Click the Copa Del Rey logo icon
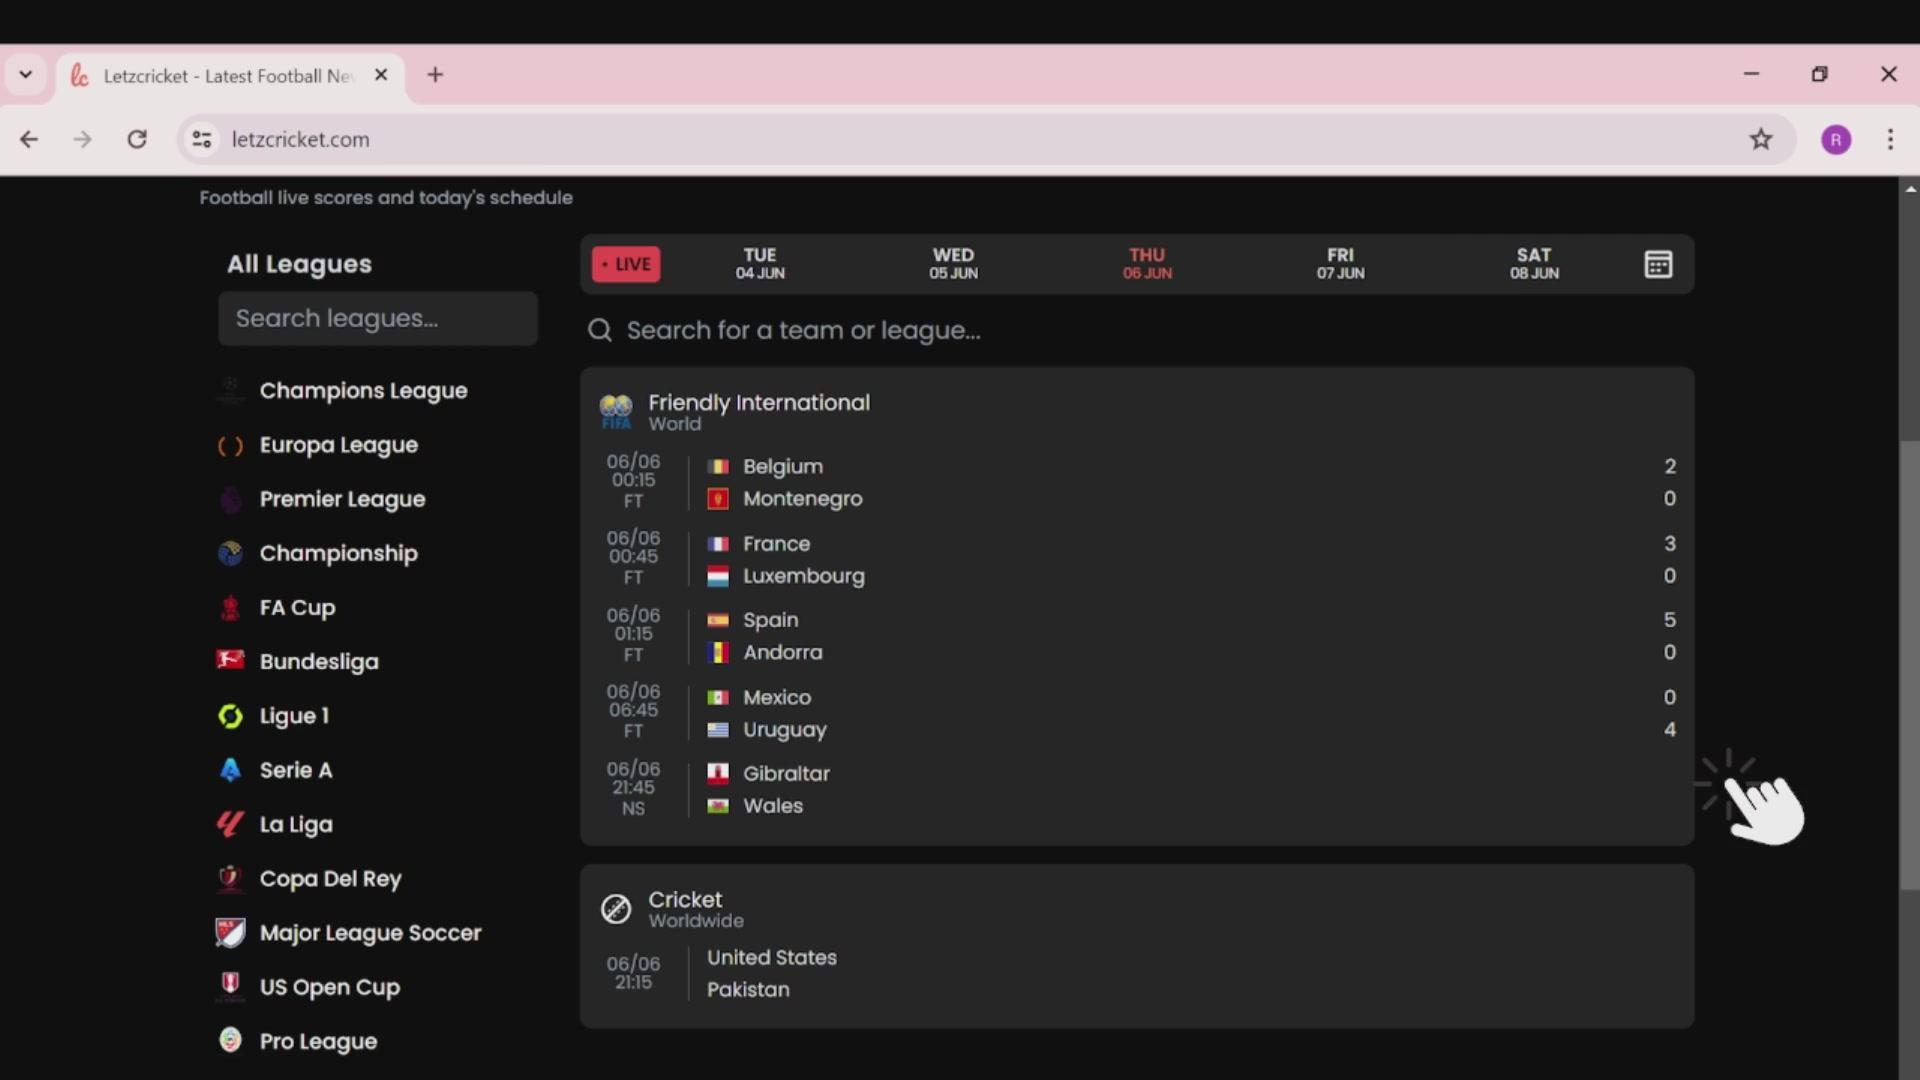Image resolution: width=1920 pixels, height=1080 pixels. pyautogui.click(x=230, y=878)
